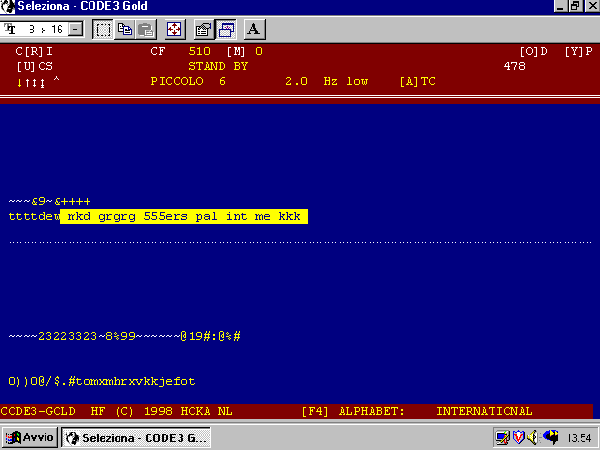This screenshot has width=600, height=450.
Task: Toggle full screen mode icon
Action: (173, 29)
